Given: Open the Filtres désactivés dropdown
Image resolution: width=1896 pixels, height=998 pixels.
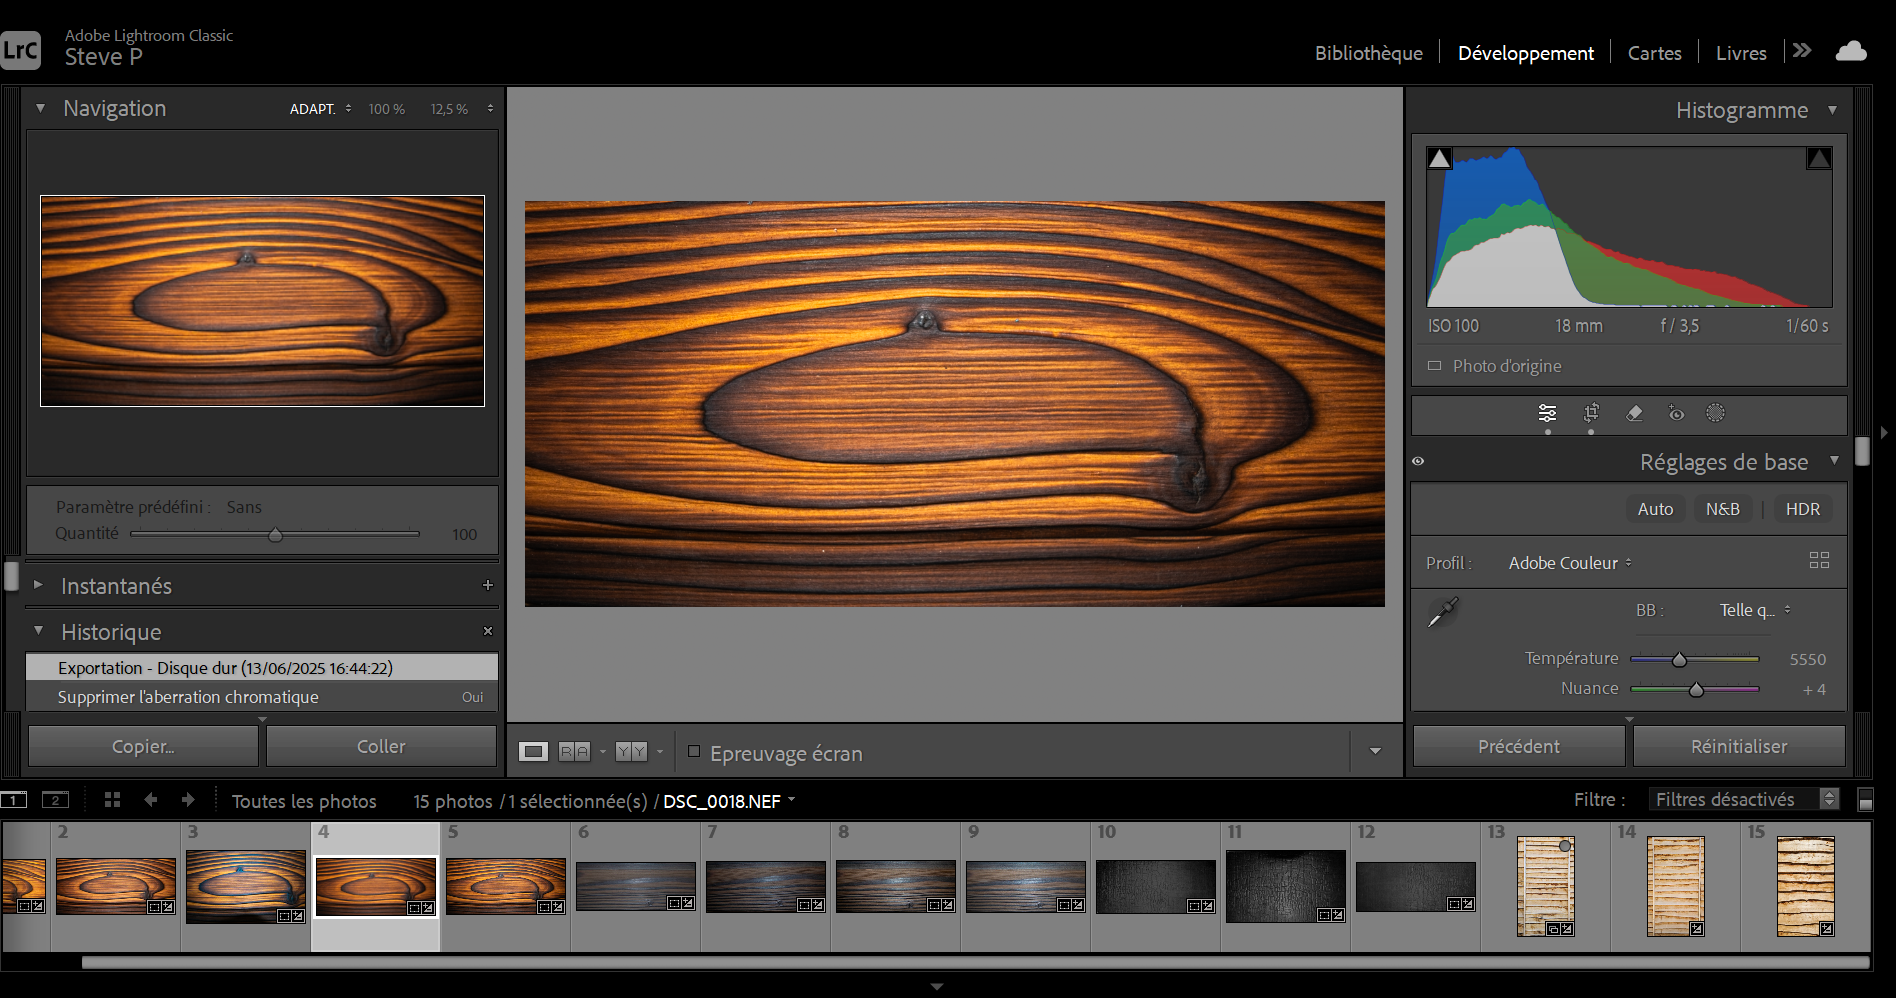Looking at the screenshot, I should coord(1744,799).
